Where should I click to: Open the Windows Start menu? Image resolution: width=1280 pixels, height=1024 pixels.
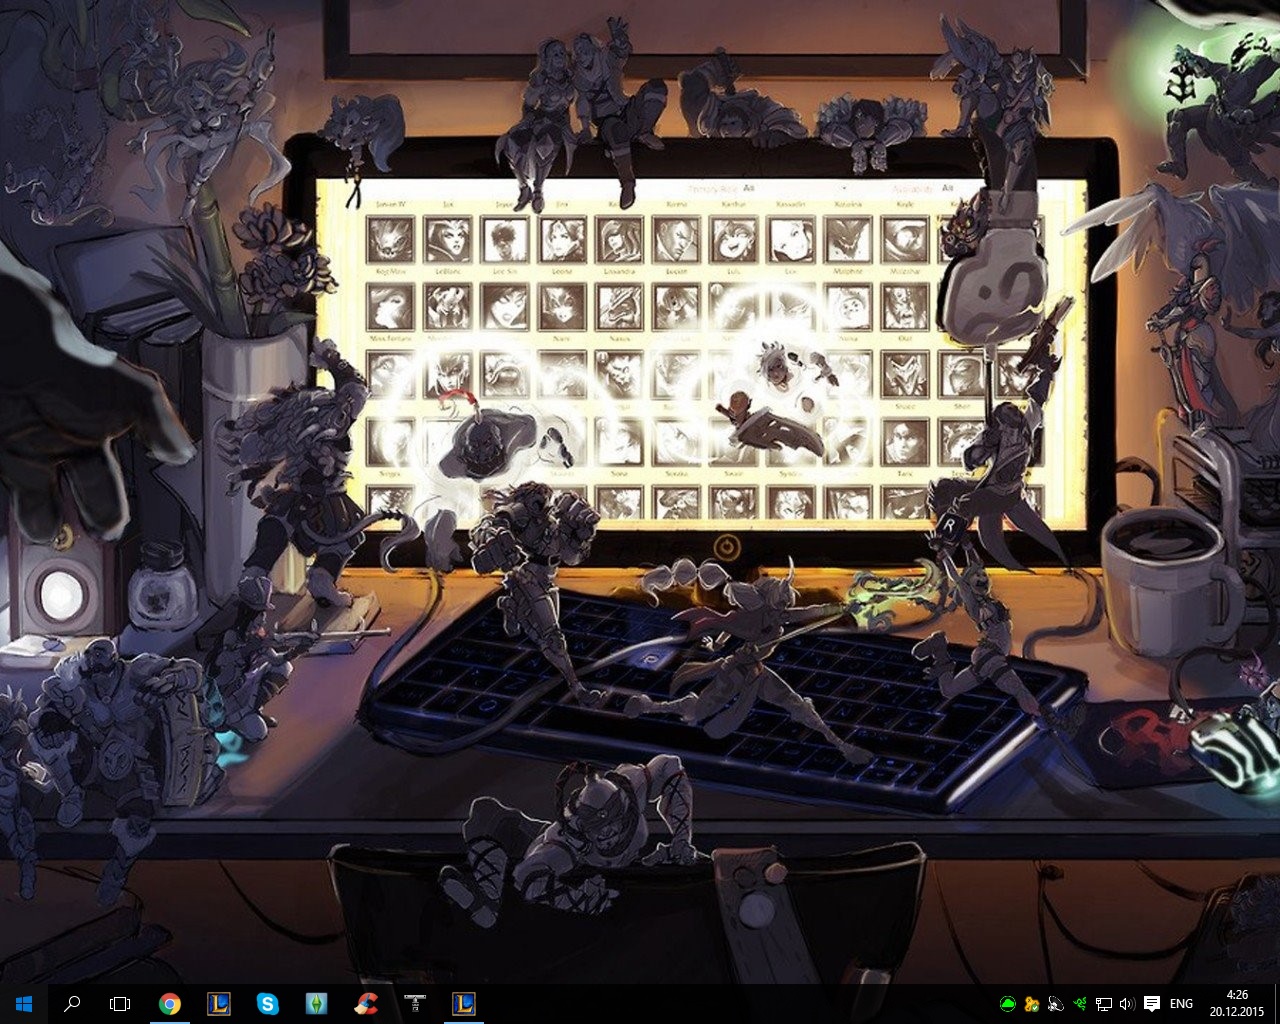[24, 1004]
